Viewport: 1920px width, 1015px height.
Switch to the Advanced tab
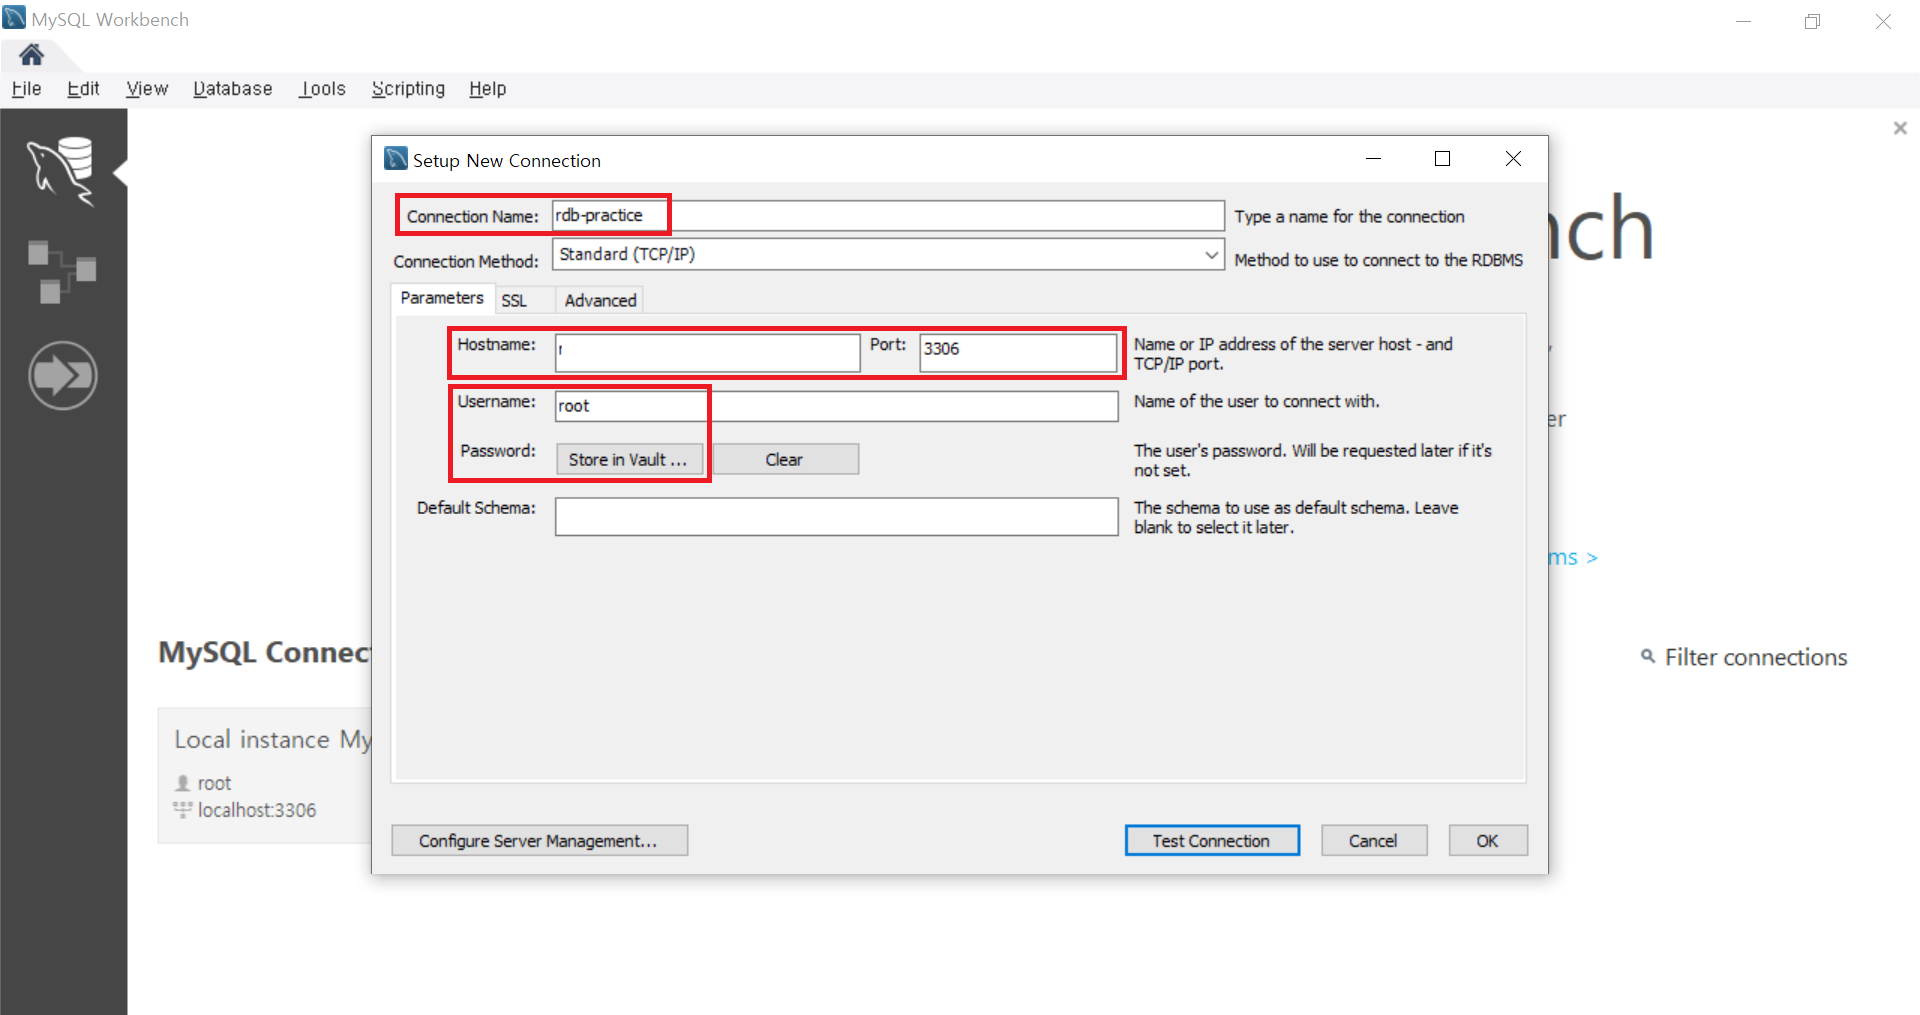click(600, 300)
